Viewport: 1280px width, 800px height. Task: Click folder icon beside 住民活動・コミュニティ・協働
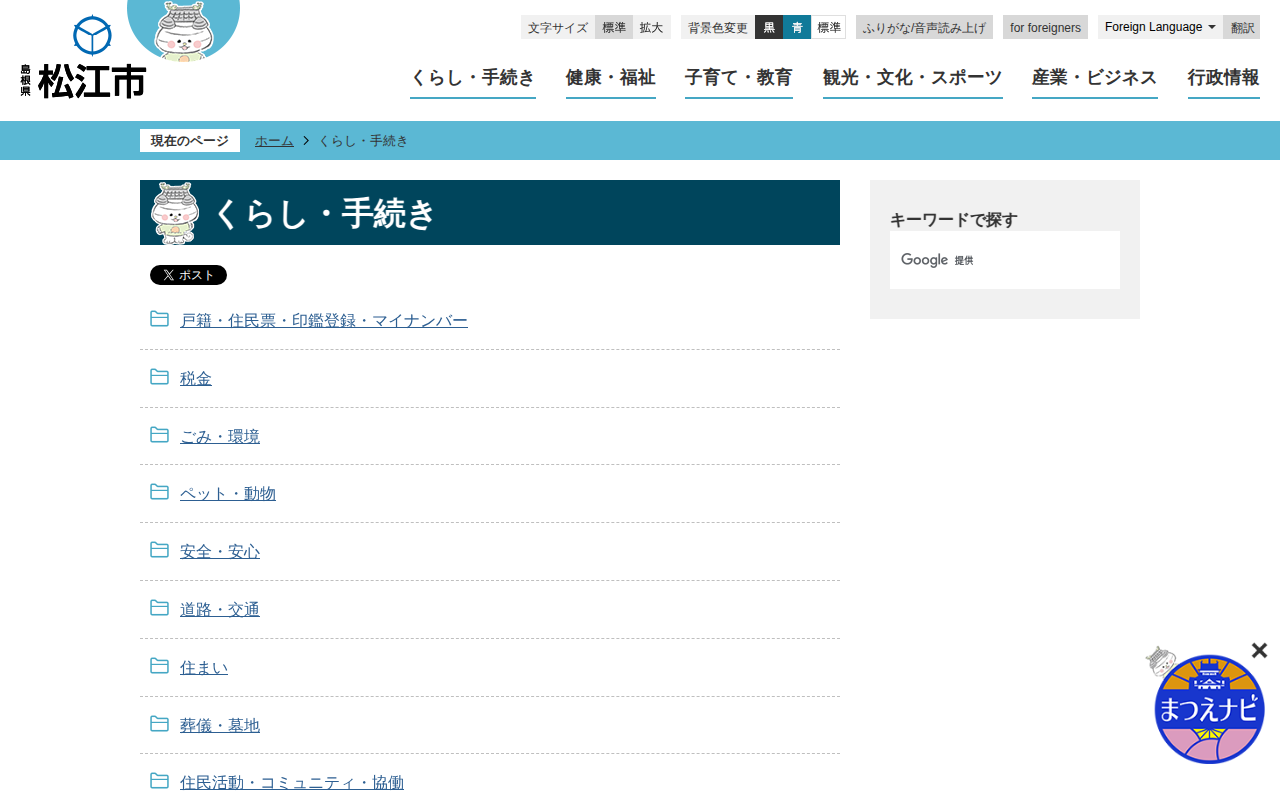tap(159, 781)
